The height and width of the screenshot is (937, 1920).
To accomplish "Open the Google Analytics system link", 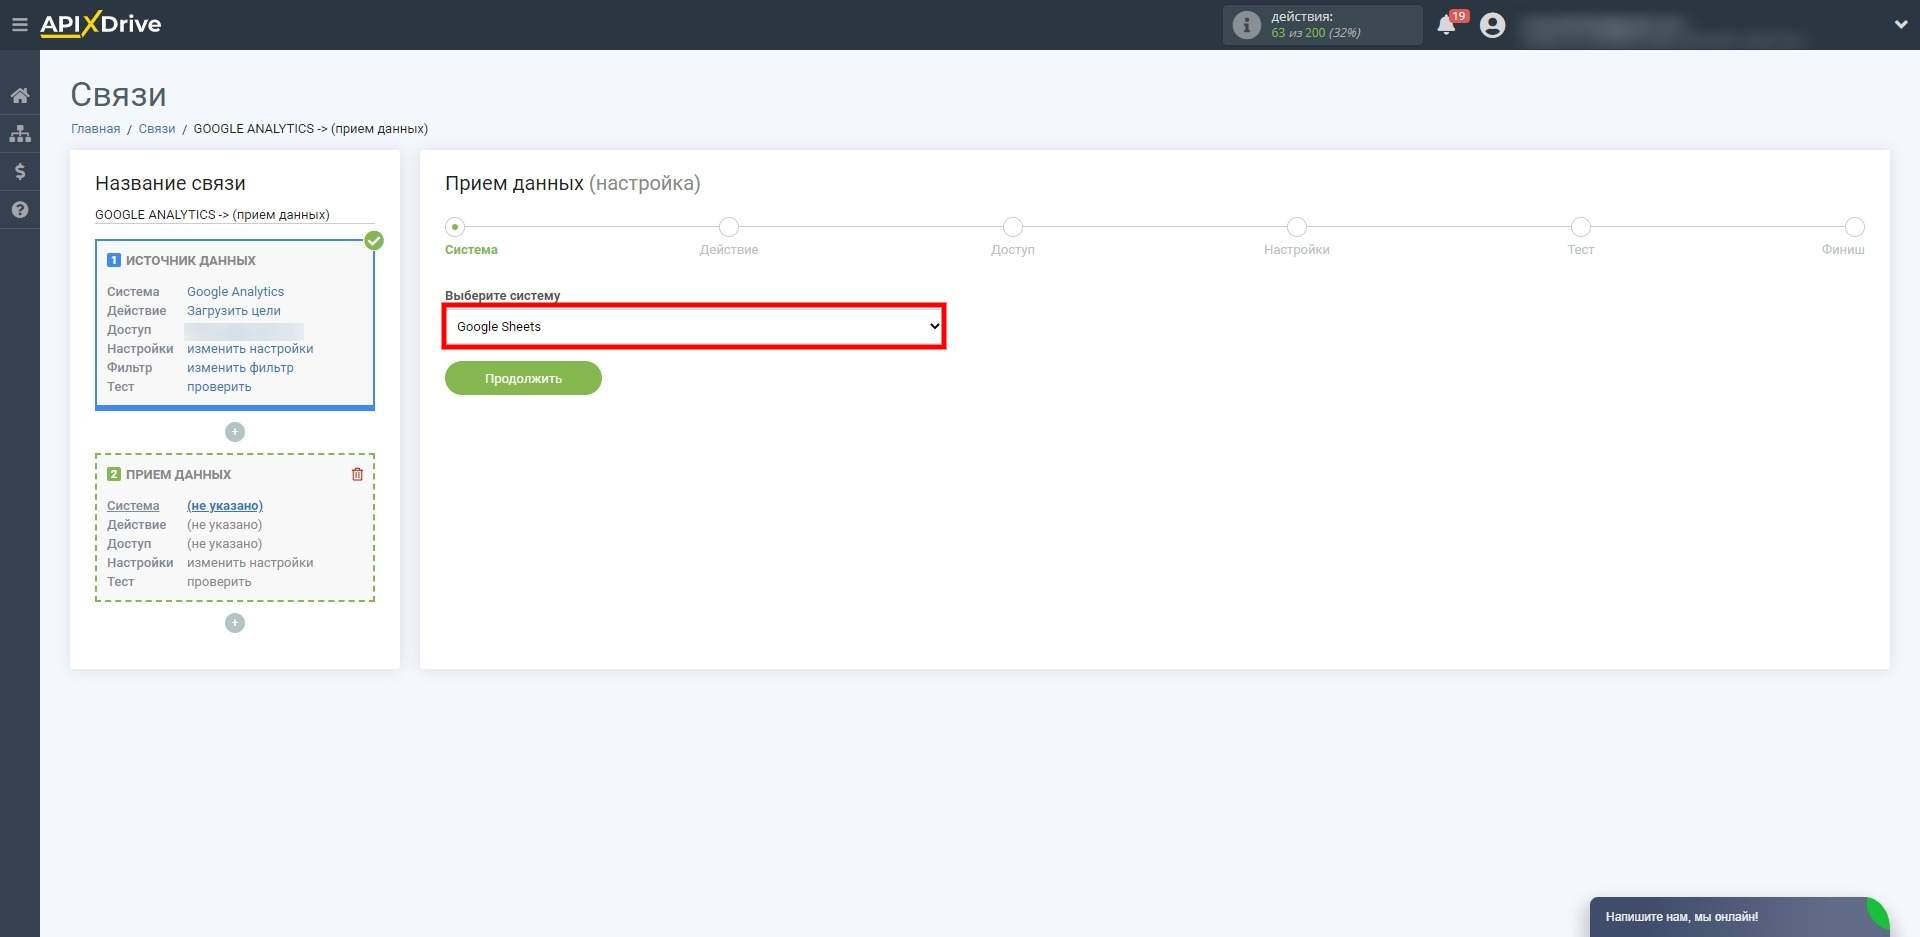I will [x=235, y=292].
